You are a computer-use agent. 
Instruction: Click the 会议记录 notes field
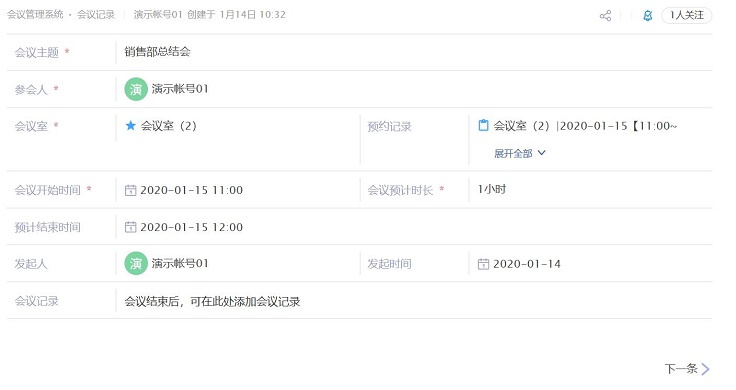click(x=414, y=301)
